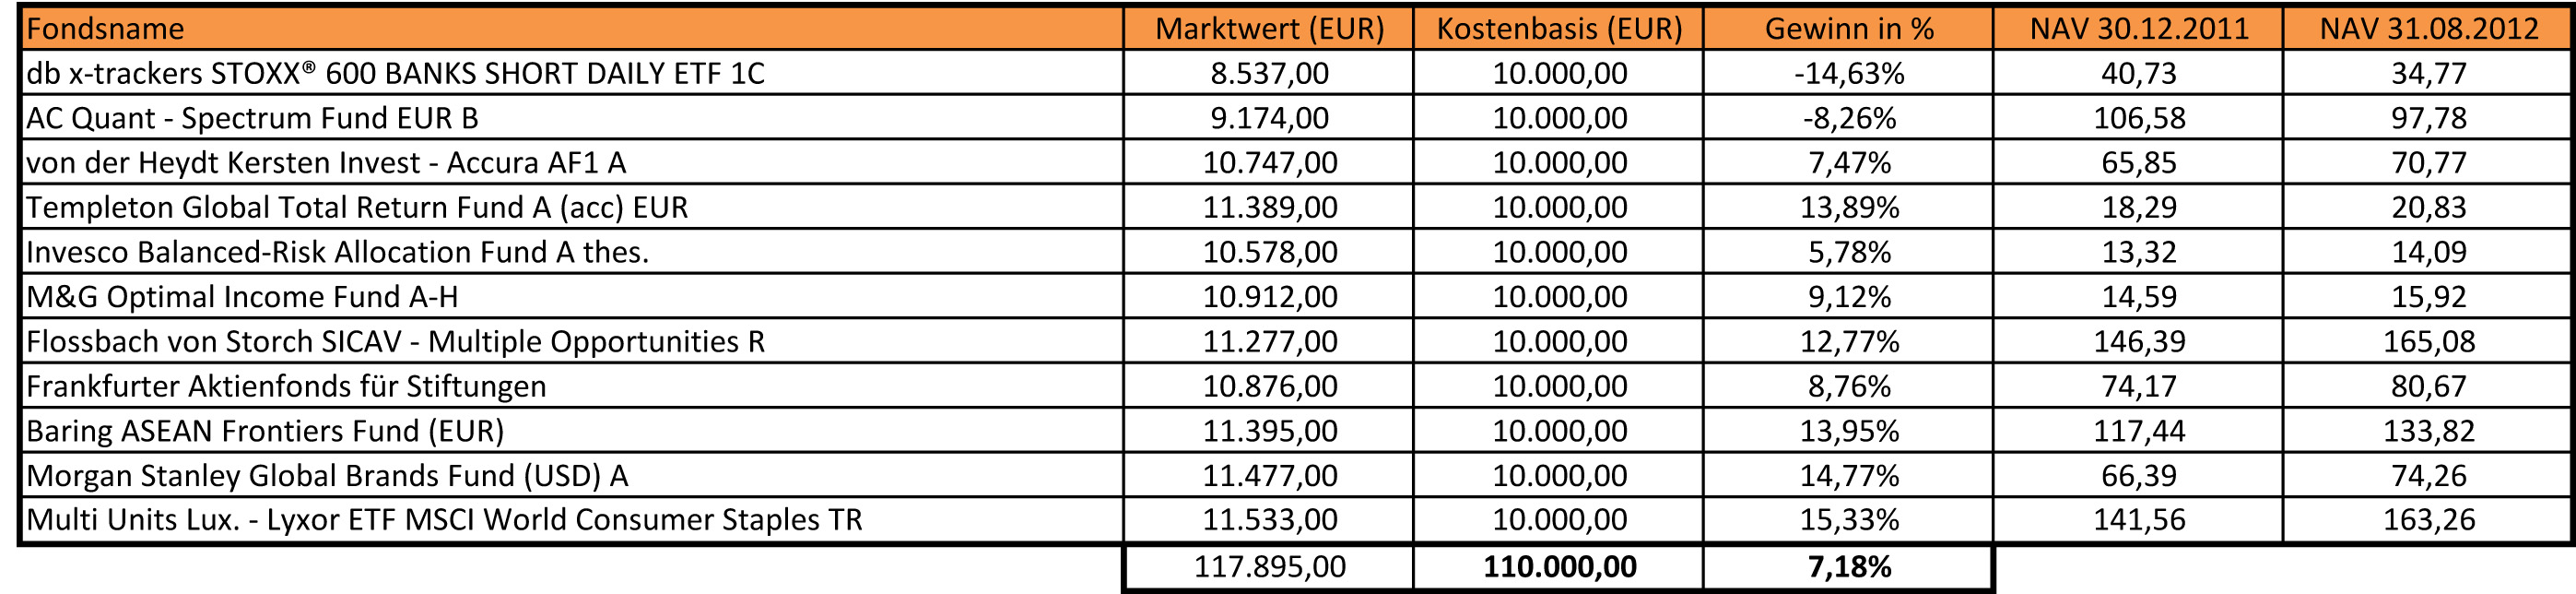
Task: Click total market value 117.895,00 cell
Action: pos(1269,567)
